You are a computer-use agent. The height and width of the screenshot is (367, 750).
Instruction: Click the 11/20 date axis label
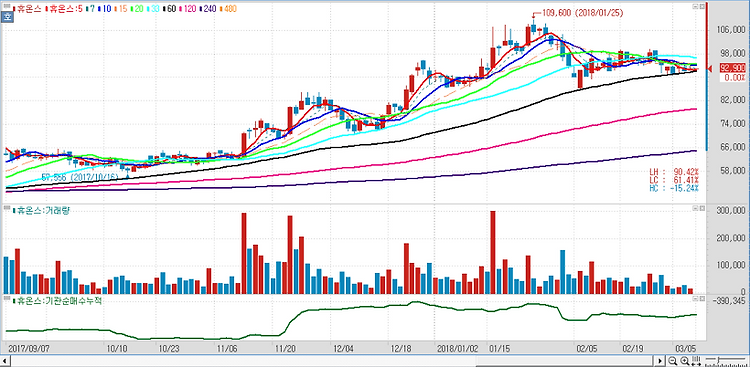[x=285, y=348]
